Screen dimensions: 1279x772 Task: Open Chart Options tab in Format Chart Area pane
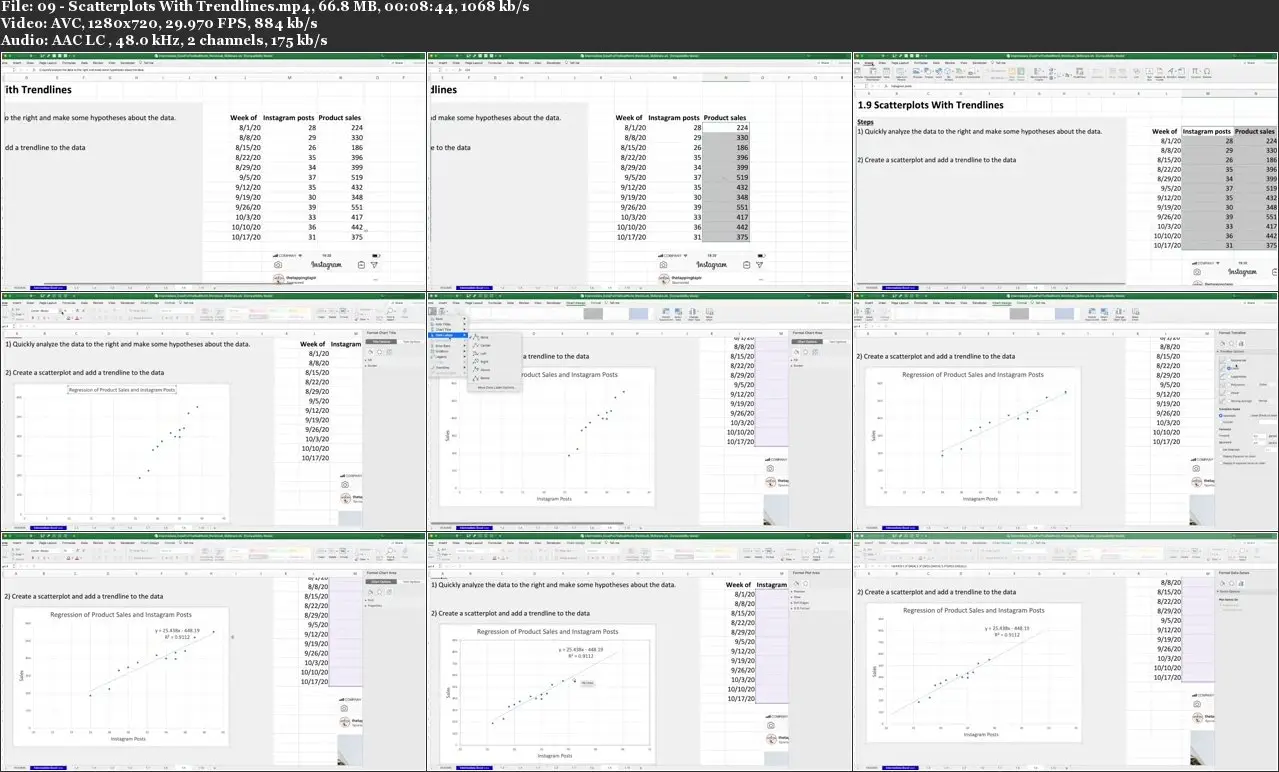click(x=807, y=342)
